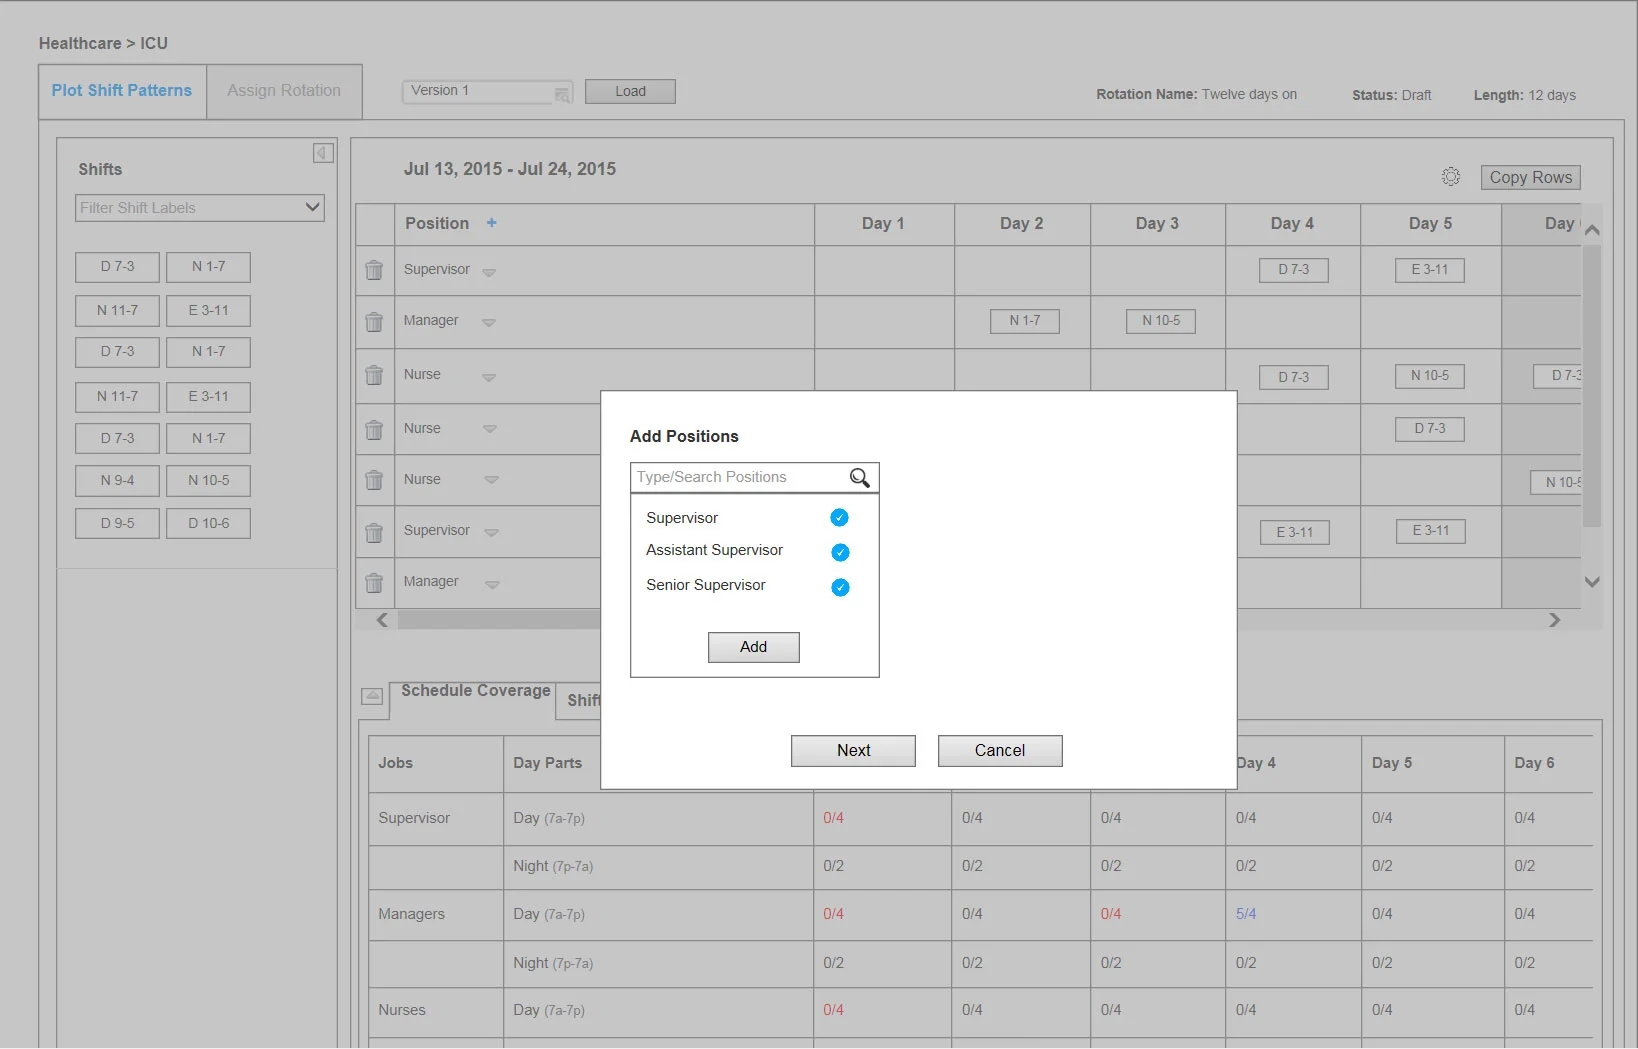
Task: Delete the first Supervisor row via trash icon
Action: [374, 270]
